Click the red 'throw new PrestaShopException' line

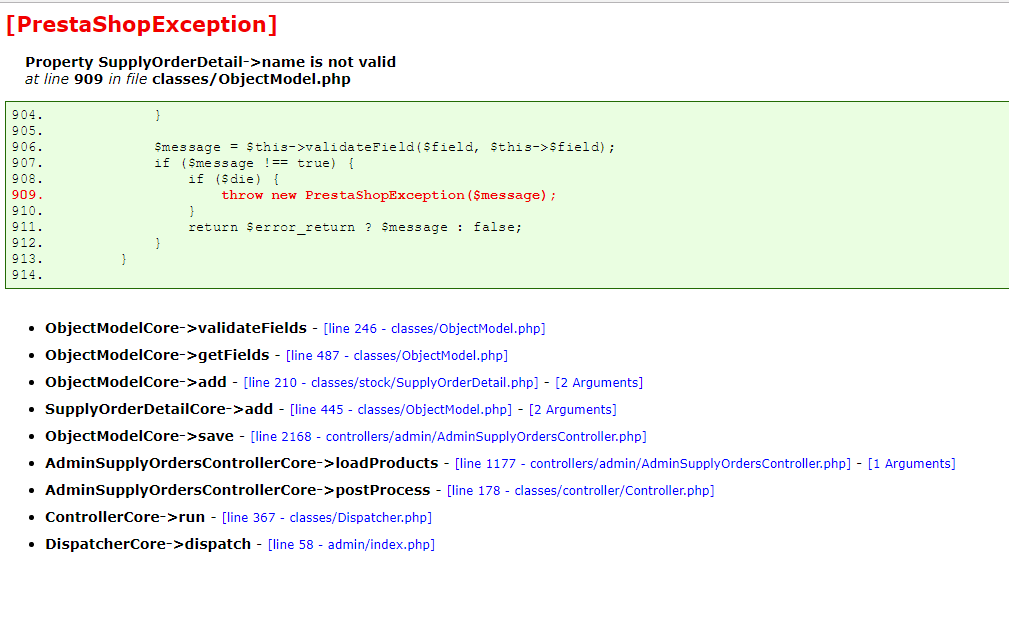(389, 195)
